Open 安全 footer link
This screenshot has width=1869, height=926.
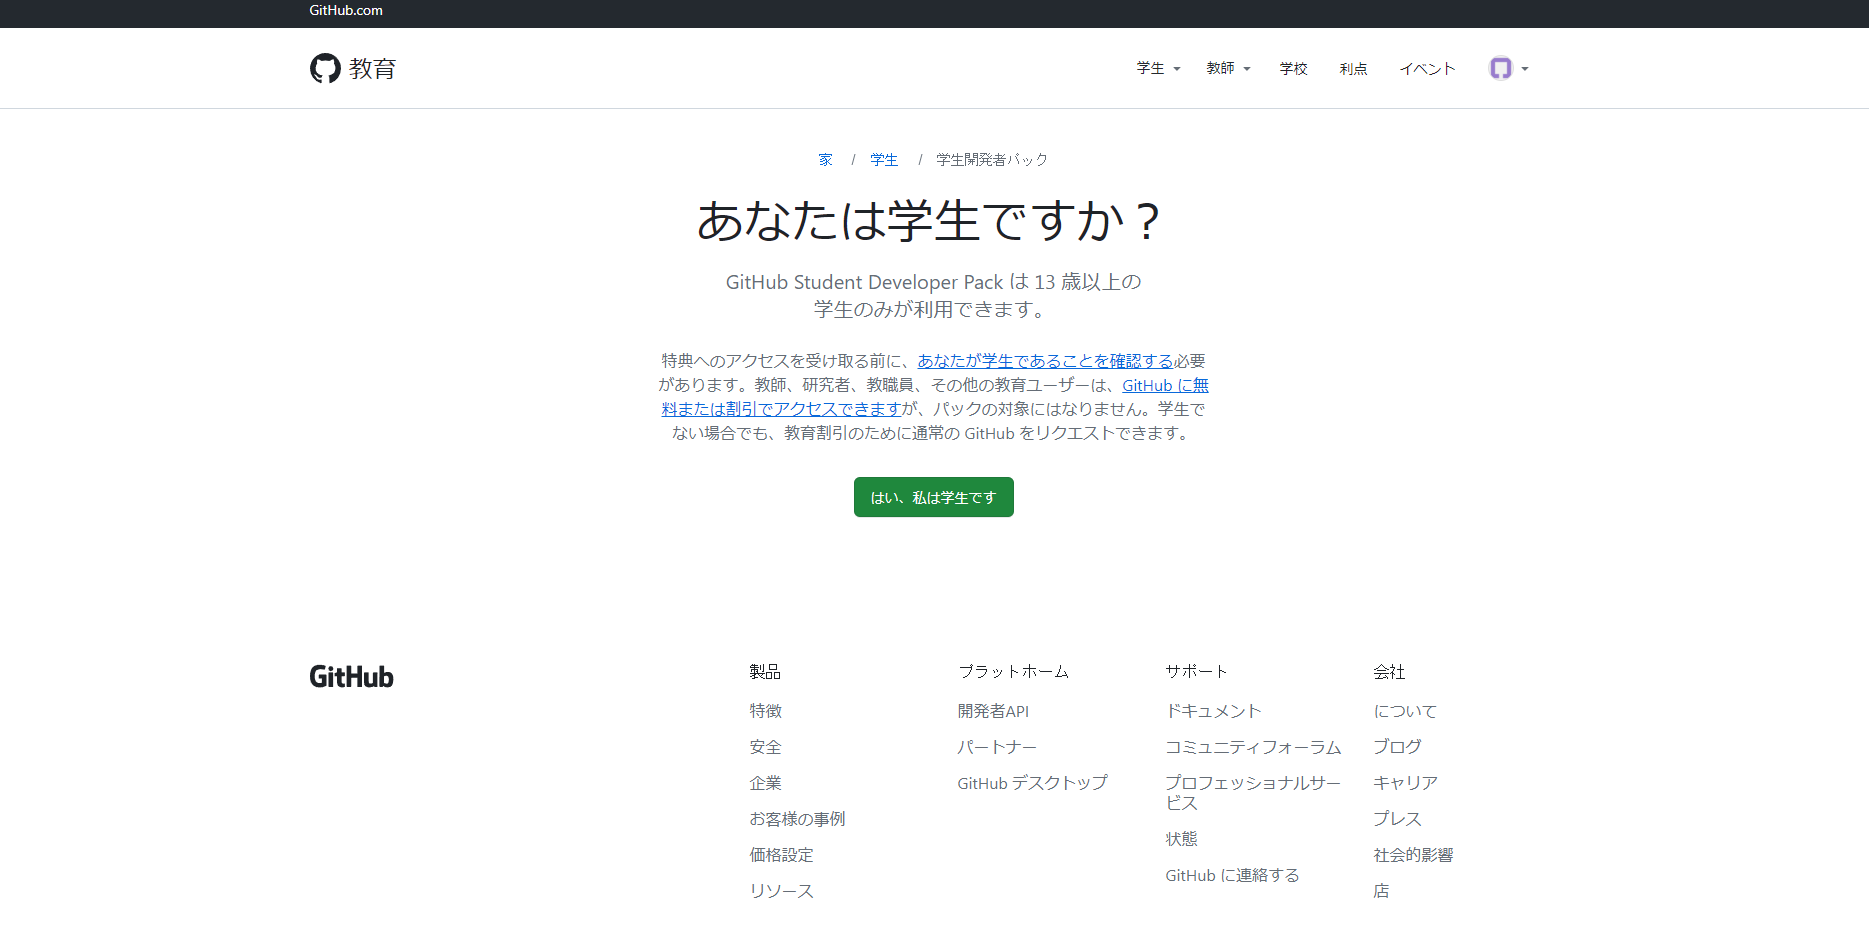[766, 747]
